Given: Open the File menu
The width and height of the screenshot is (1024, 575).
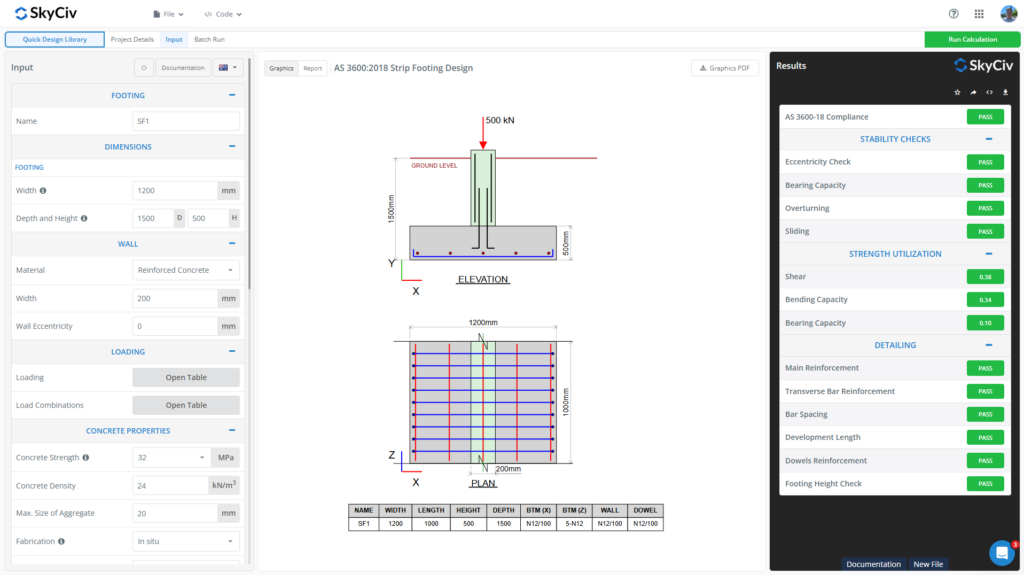Looking at the screenshot, I should pos(168,14).
